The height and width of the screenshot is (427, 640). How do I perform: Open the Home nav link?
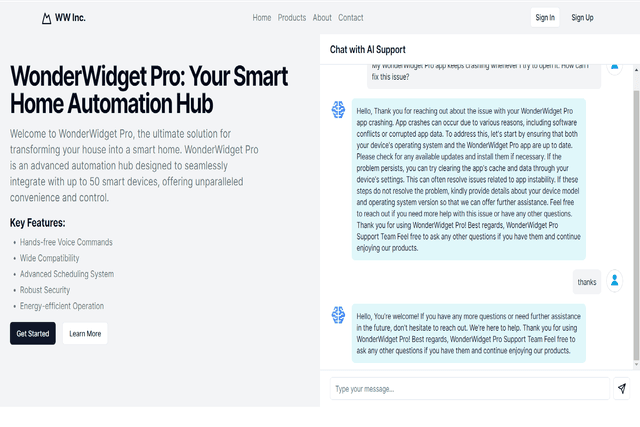tap(262, 18)
